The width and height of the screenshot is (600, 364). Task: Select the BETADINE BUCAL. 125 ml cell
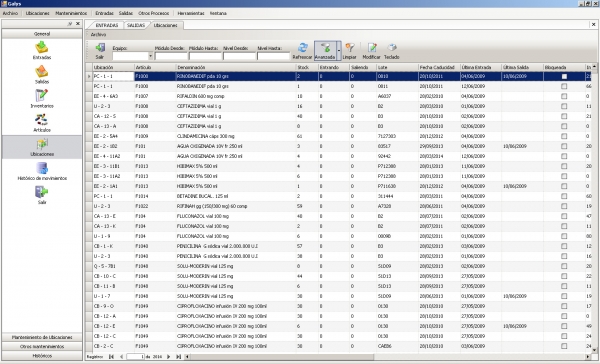point(236,196)
